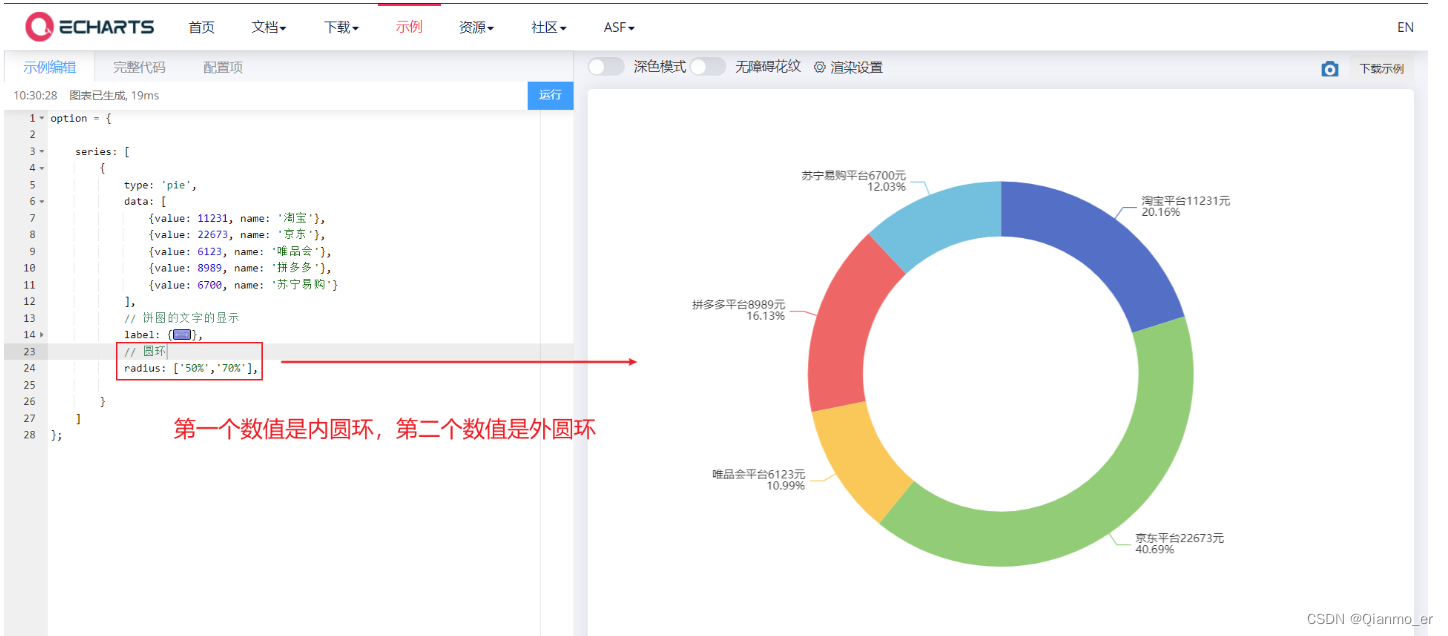Open the 资源 dropdown menu

pyautogui.click(x=475, y=27)
